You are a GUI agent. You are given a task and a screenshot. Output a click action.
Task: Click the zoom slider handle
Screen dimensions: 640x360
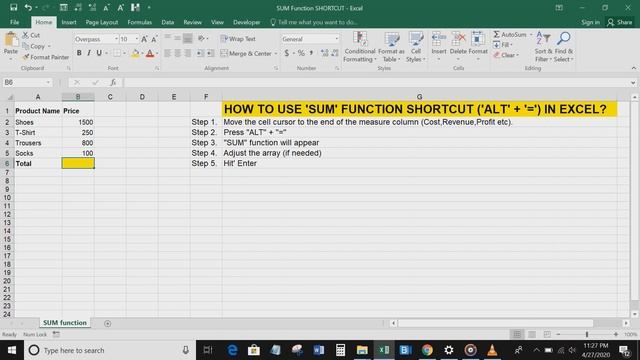click(587, 334)
